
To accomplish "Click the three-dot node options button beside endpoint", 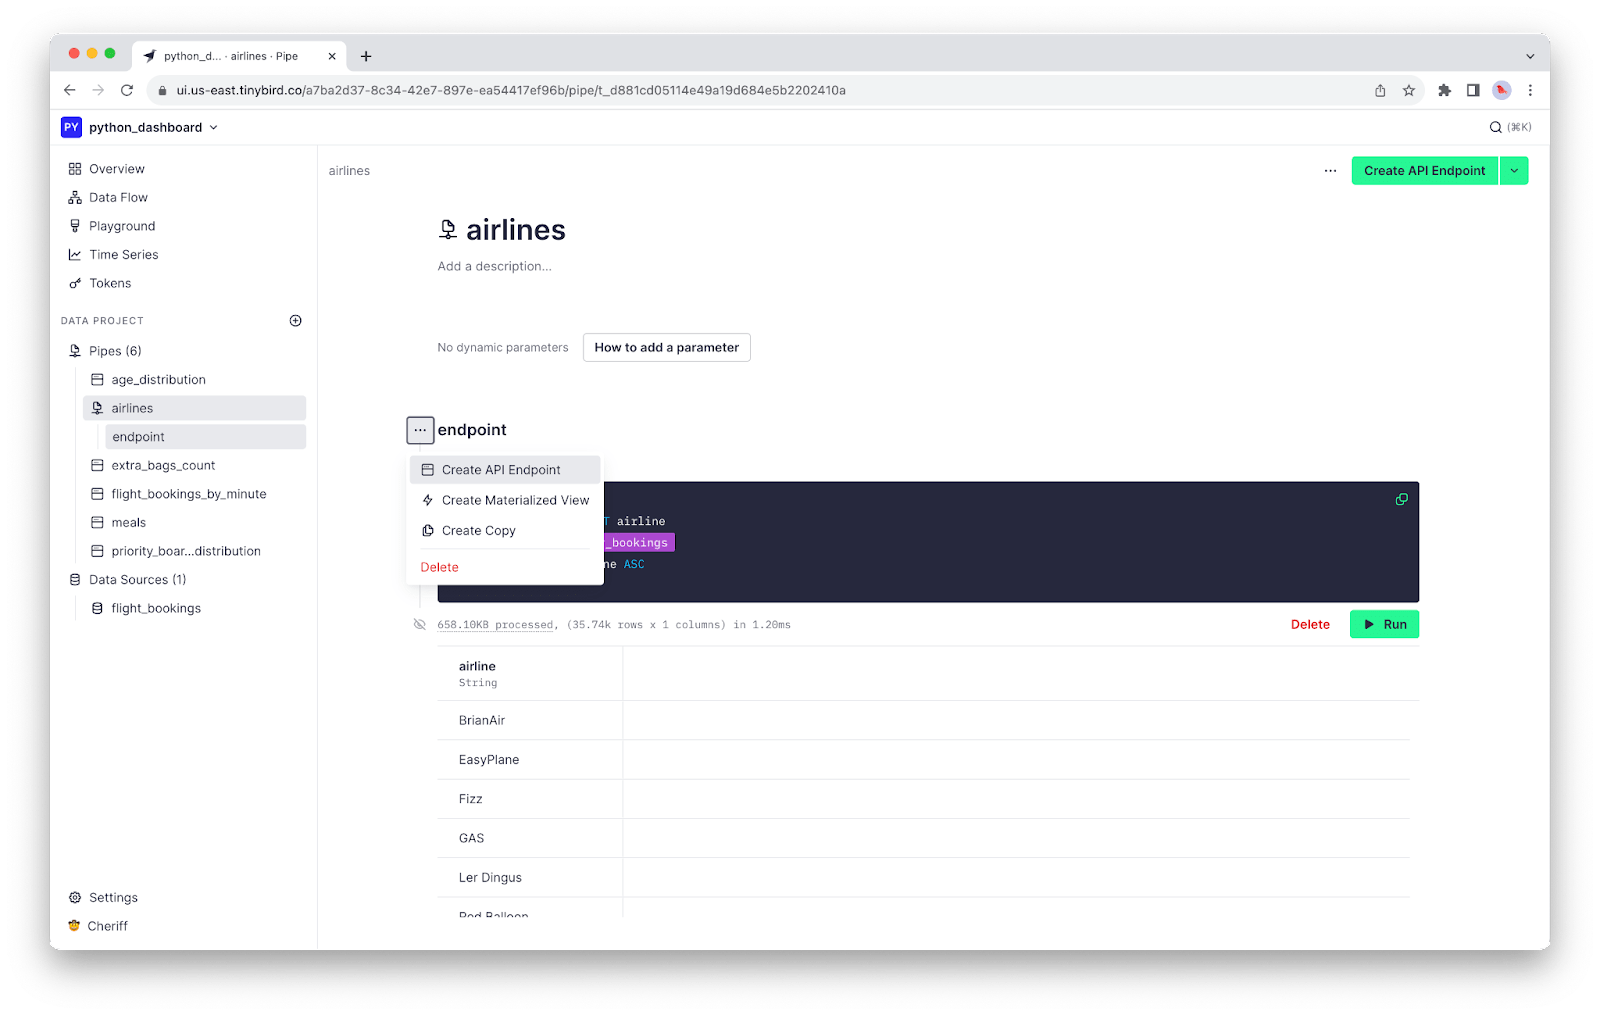I will (x=420, y=430).
